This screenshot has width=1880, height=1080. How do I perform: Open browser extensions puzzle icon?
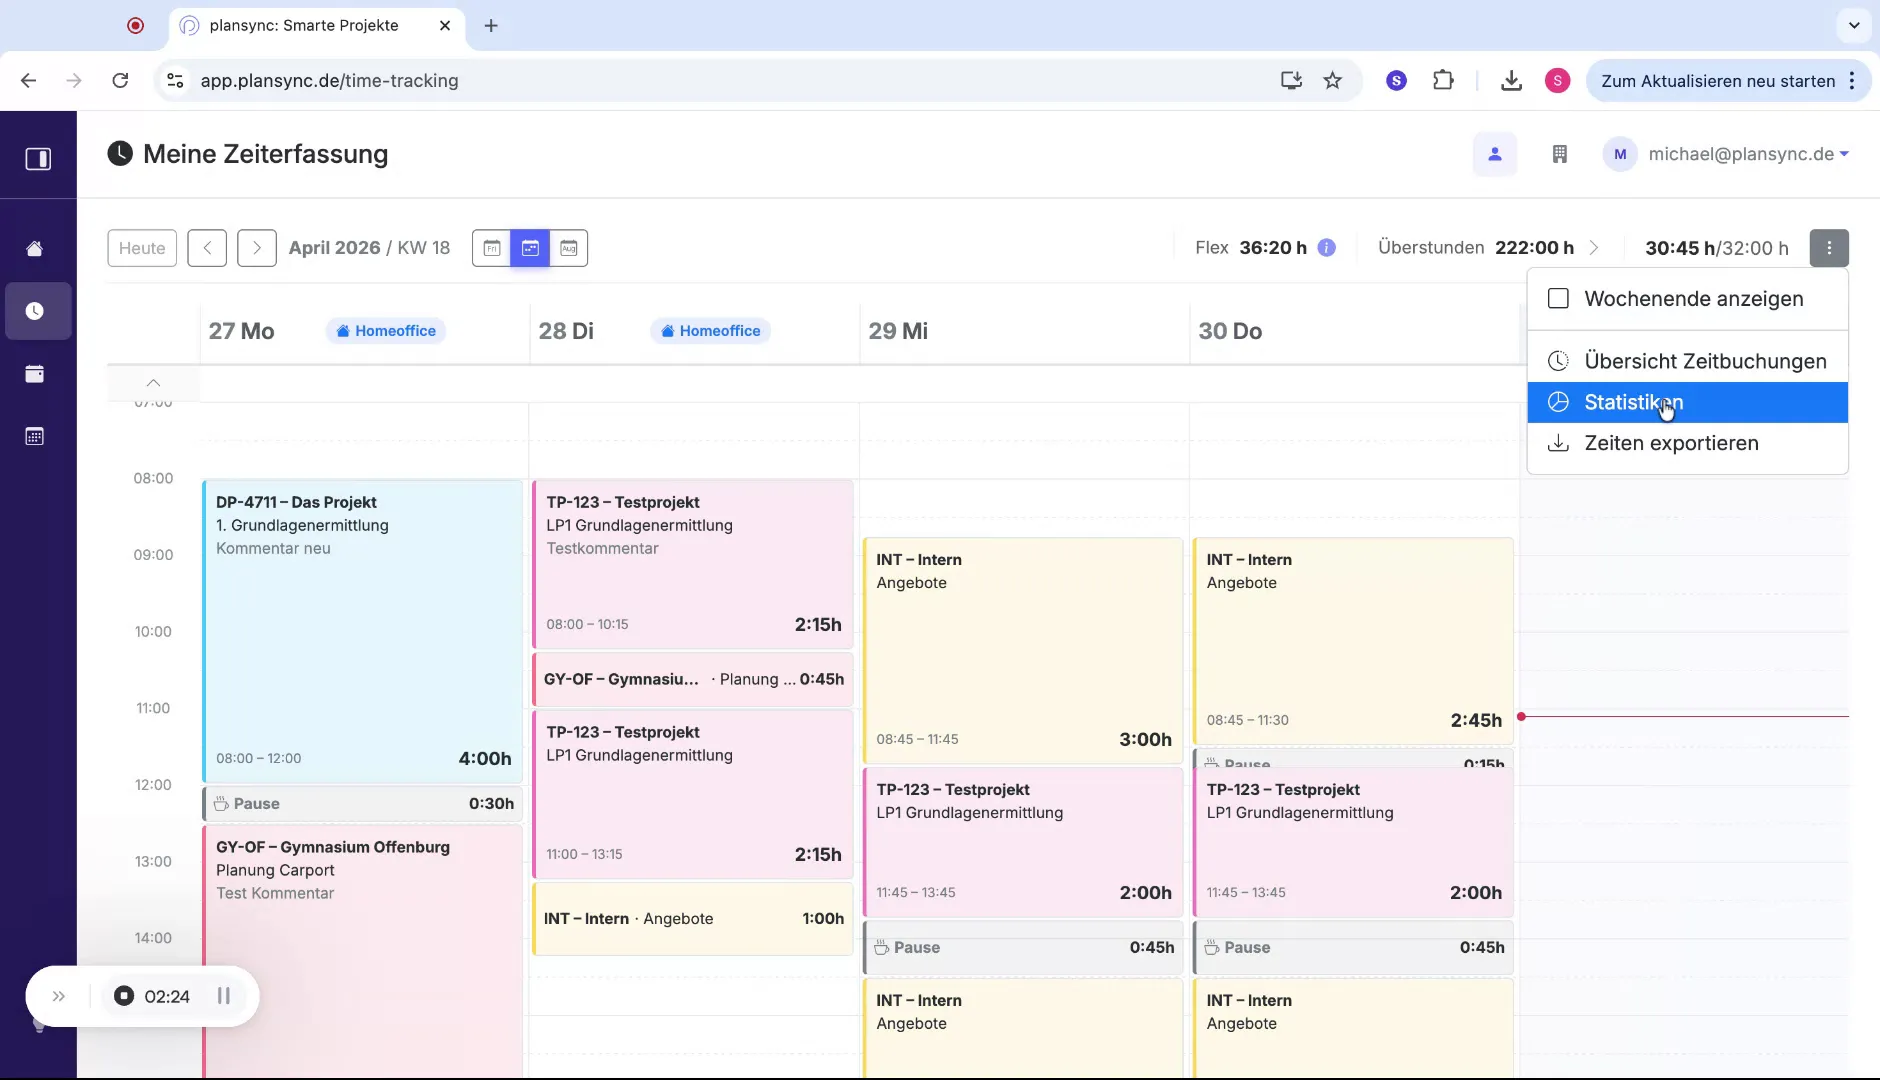click(1443, 81)
